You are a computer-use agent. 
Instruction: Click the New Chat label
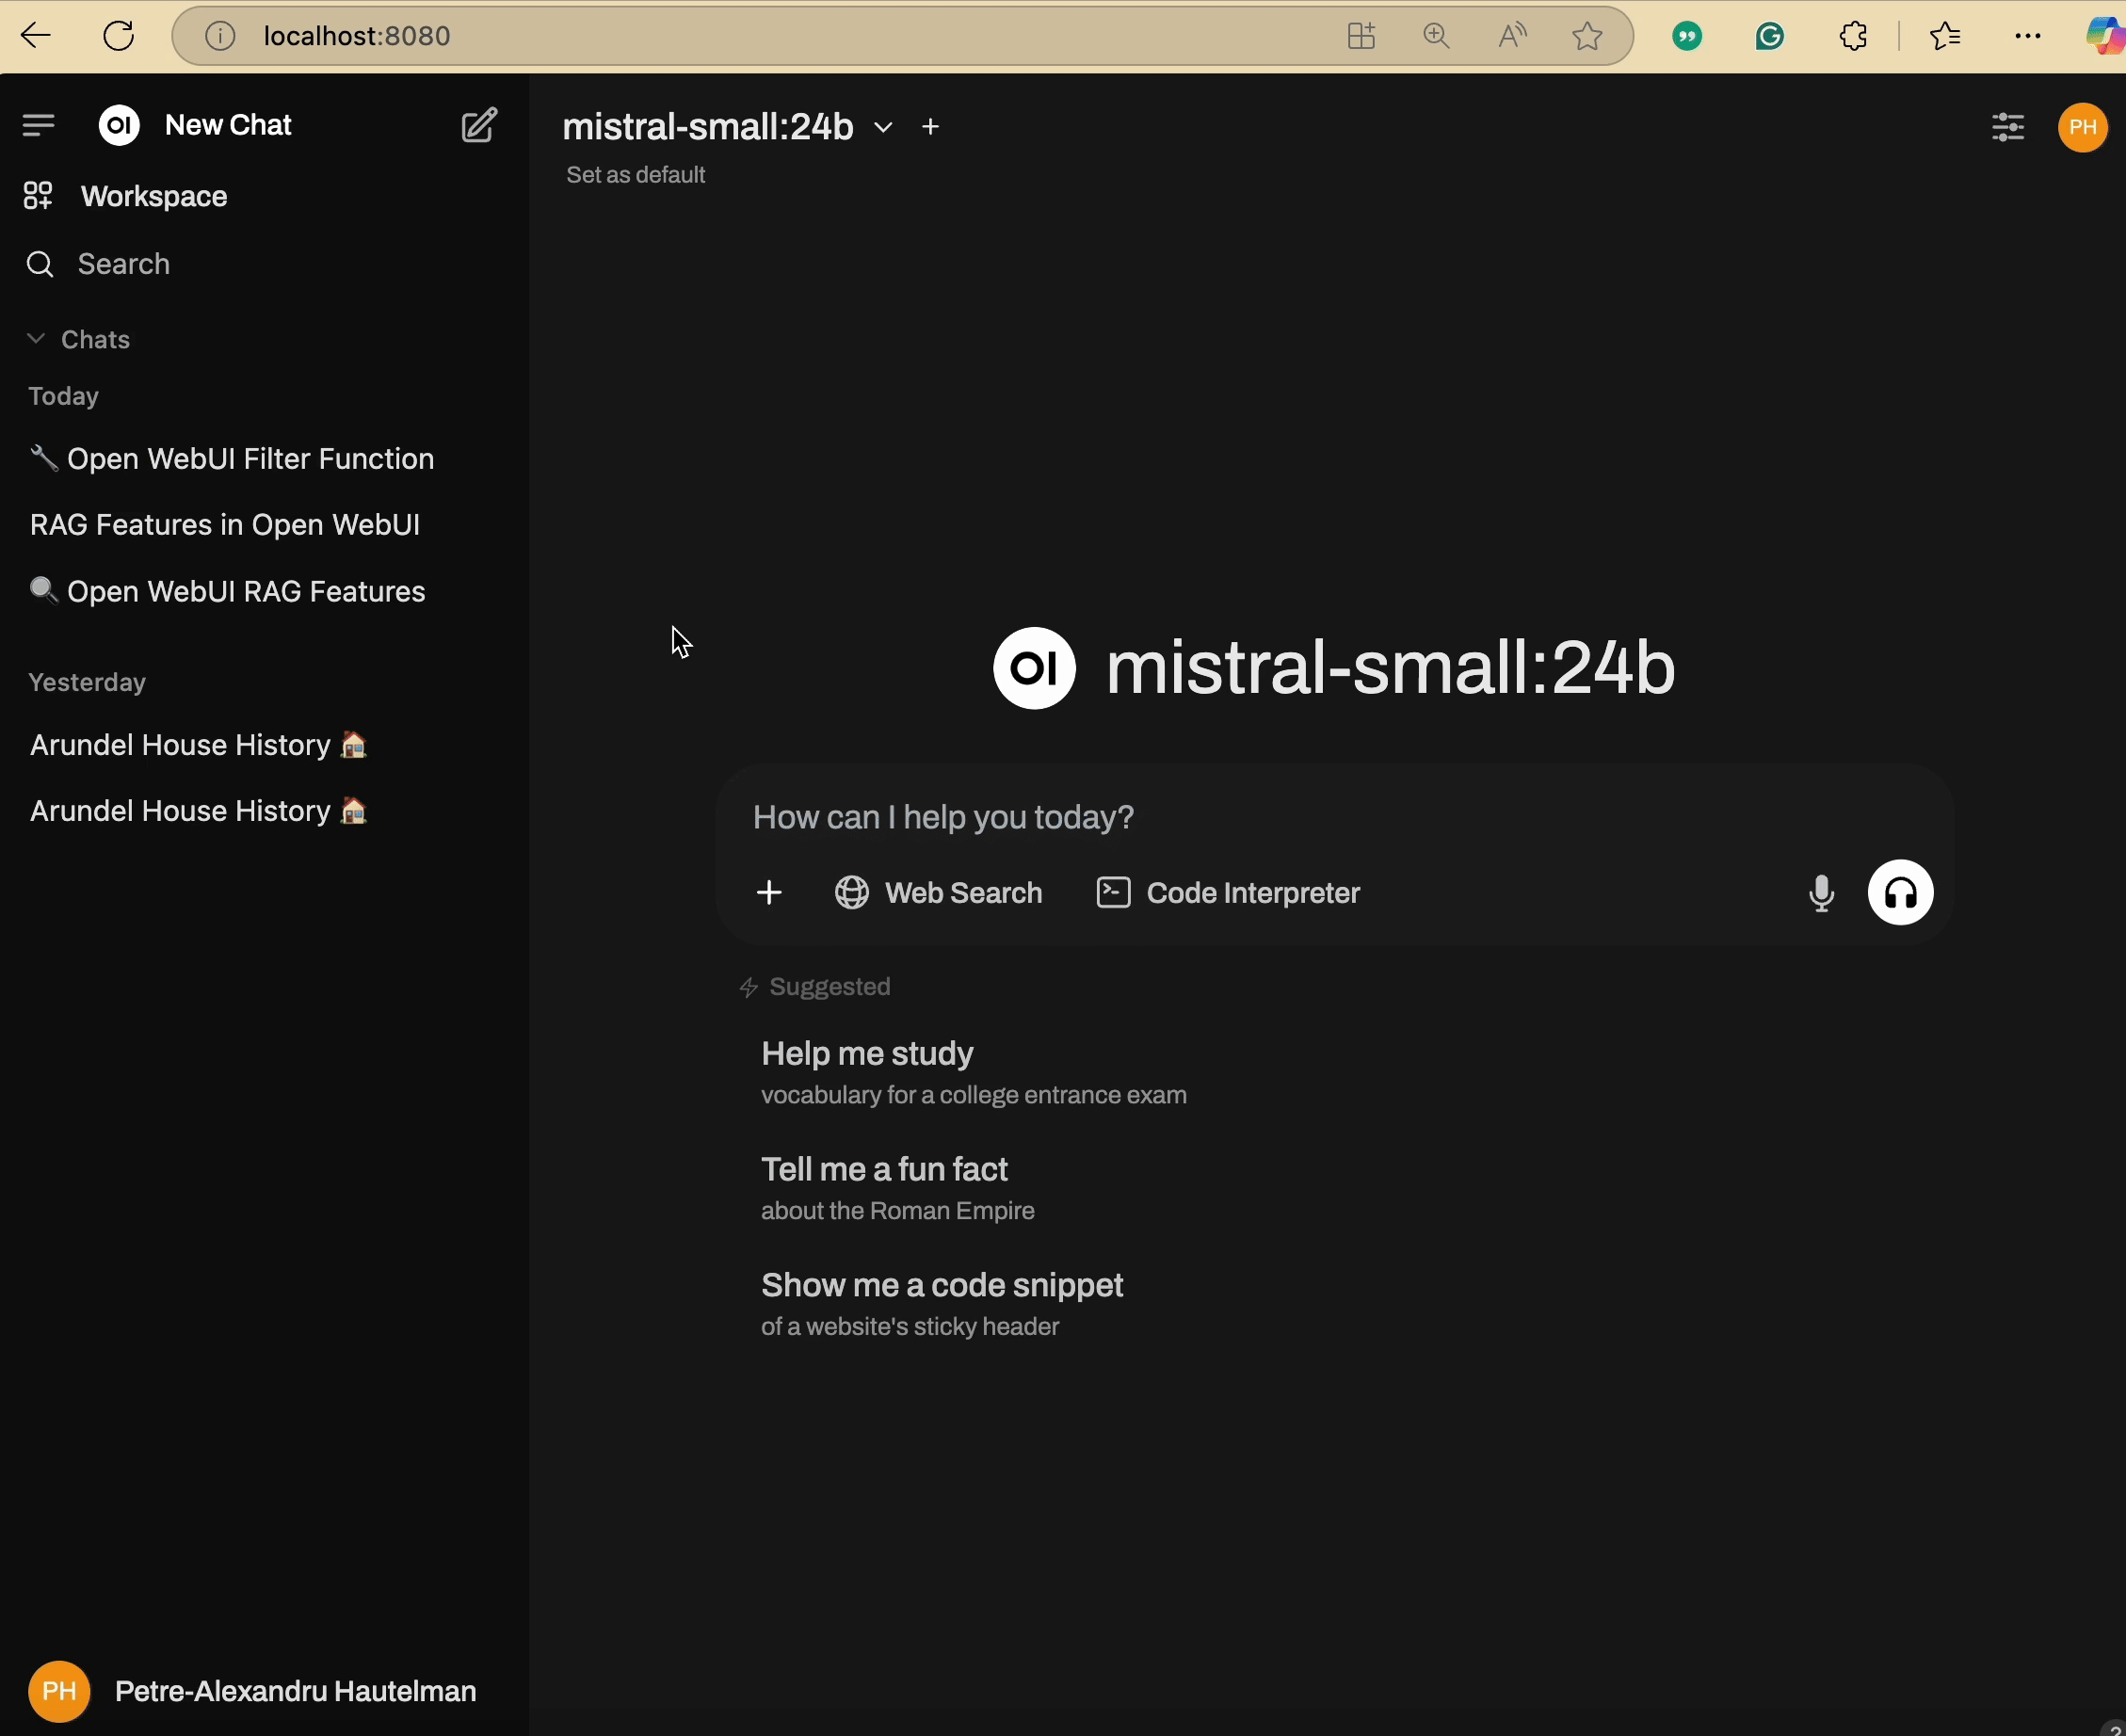coord(228,125)
